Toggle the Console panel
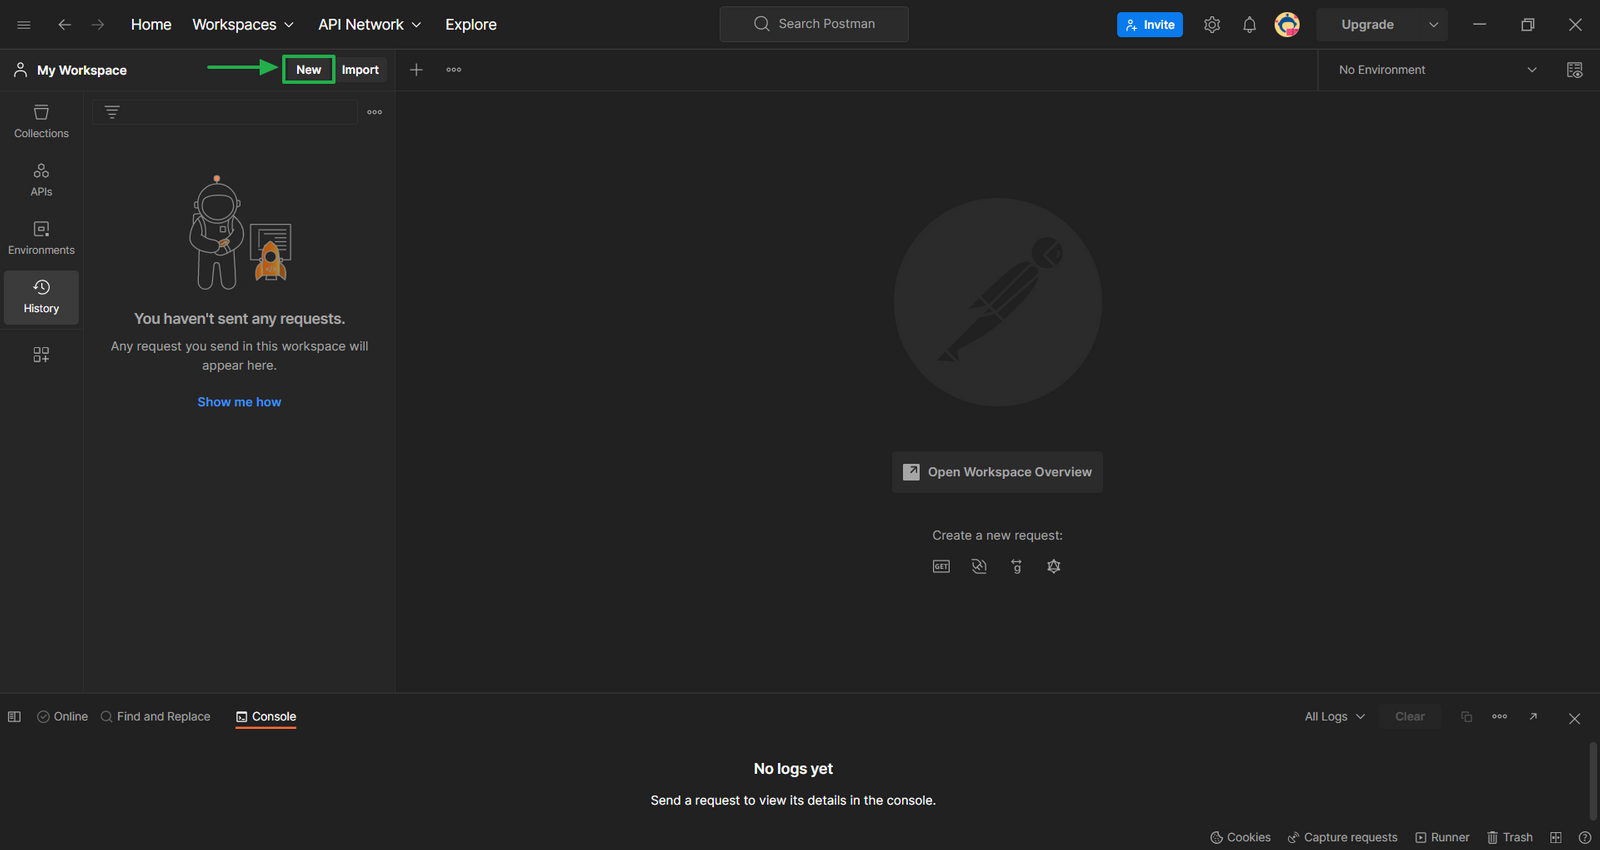 tap(266, 717)
